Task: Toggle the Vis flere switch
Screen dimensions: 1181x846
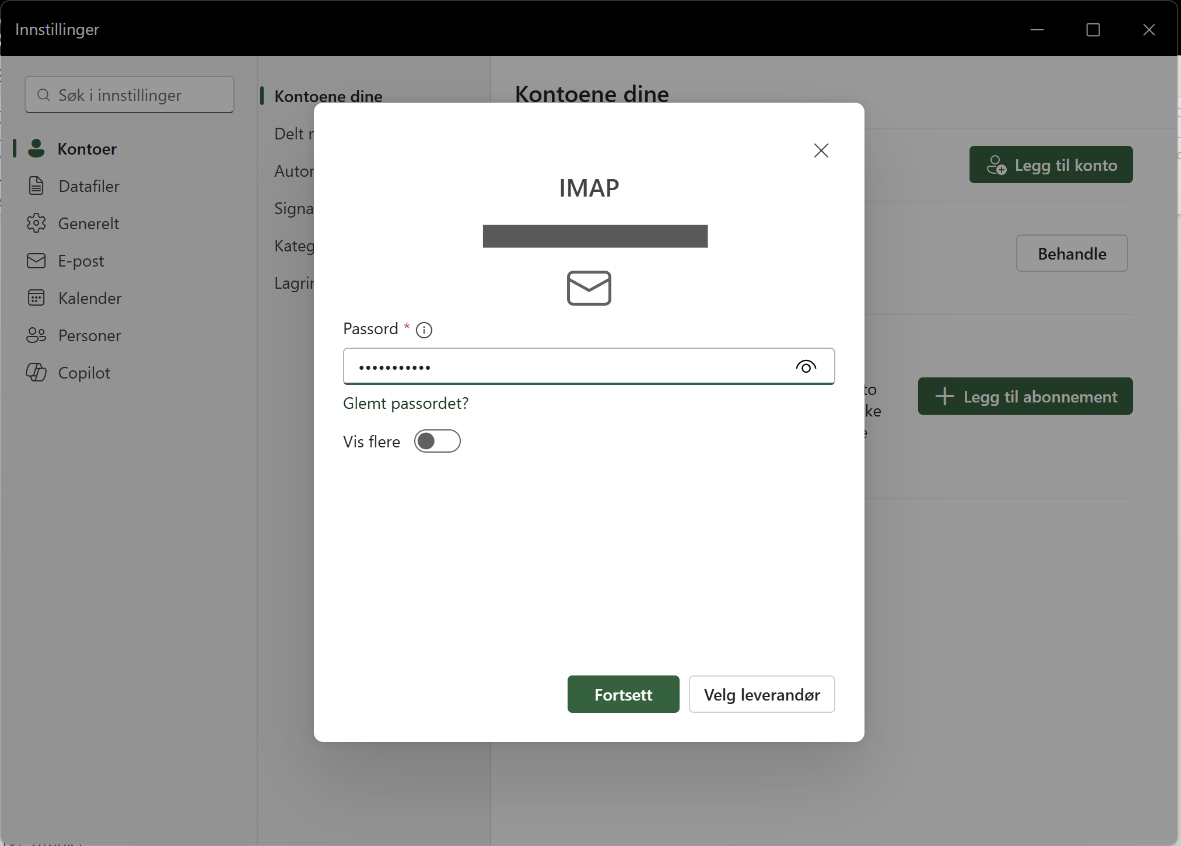Action: (437, 441)
